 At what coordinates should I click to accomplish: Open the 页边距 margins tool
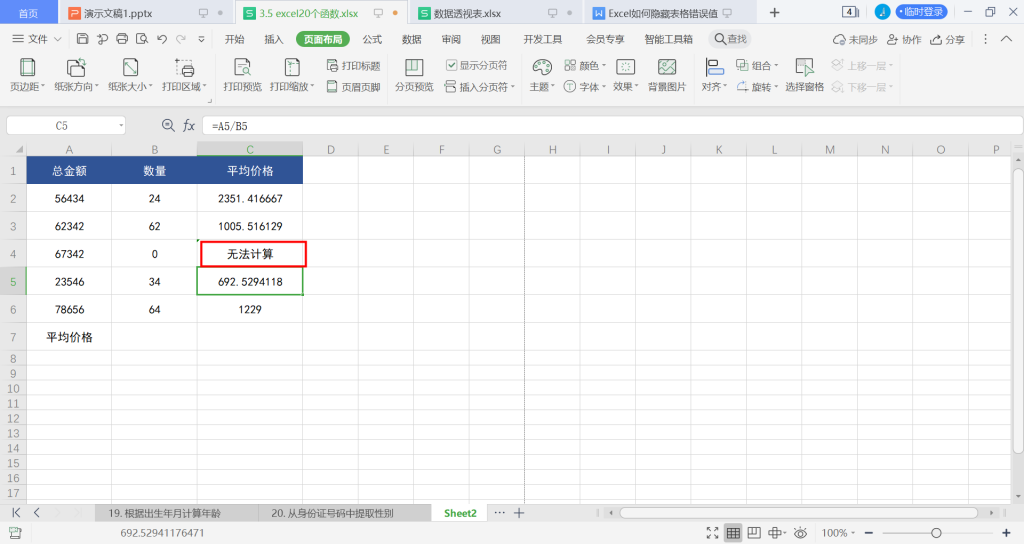pos(27,75)
